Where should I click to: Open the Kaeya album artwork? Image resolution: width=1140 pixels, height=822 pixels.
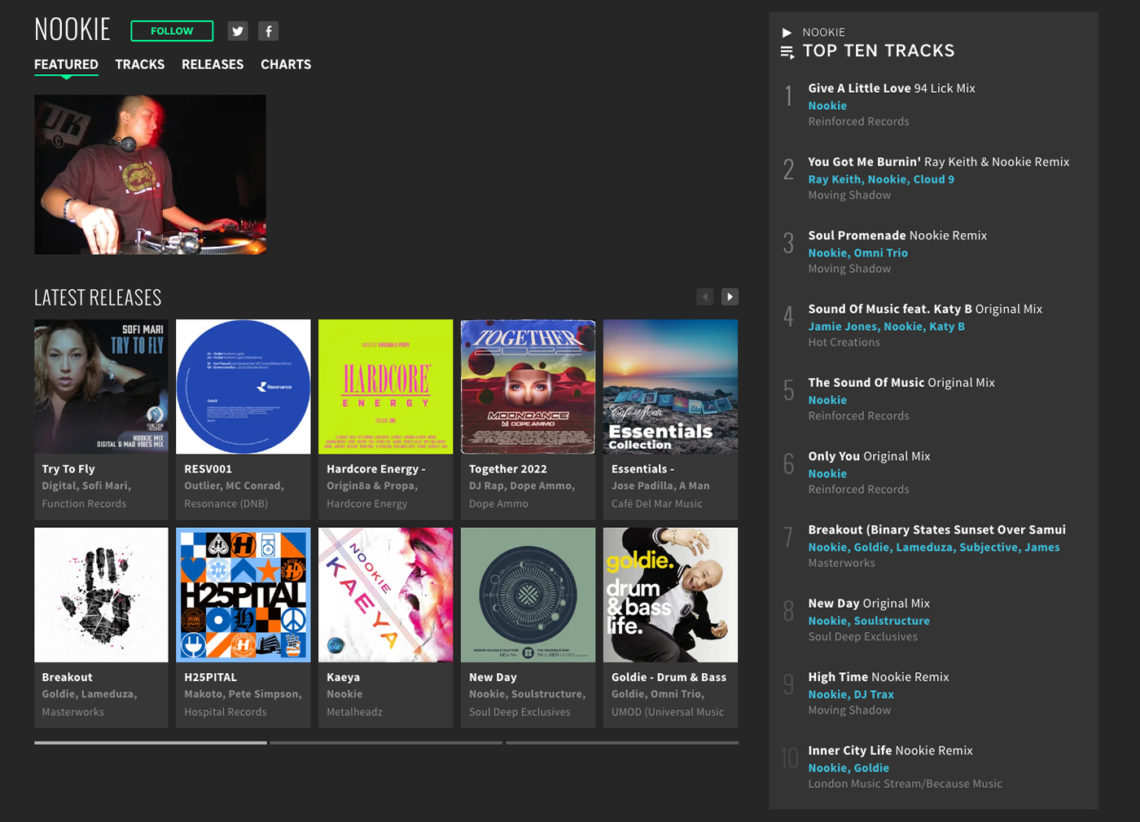click(x=385, y=594)
